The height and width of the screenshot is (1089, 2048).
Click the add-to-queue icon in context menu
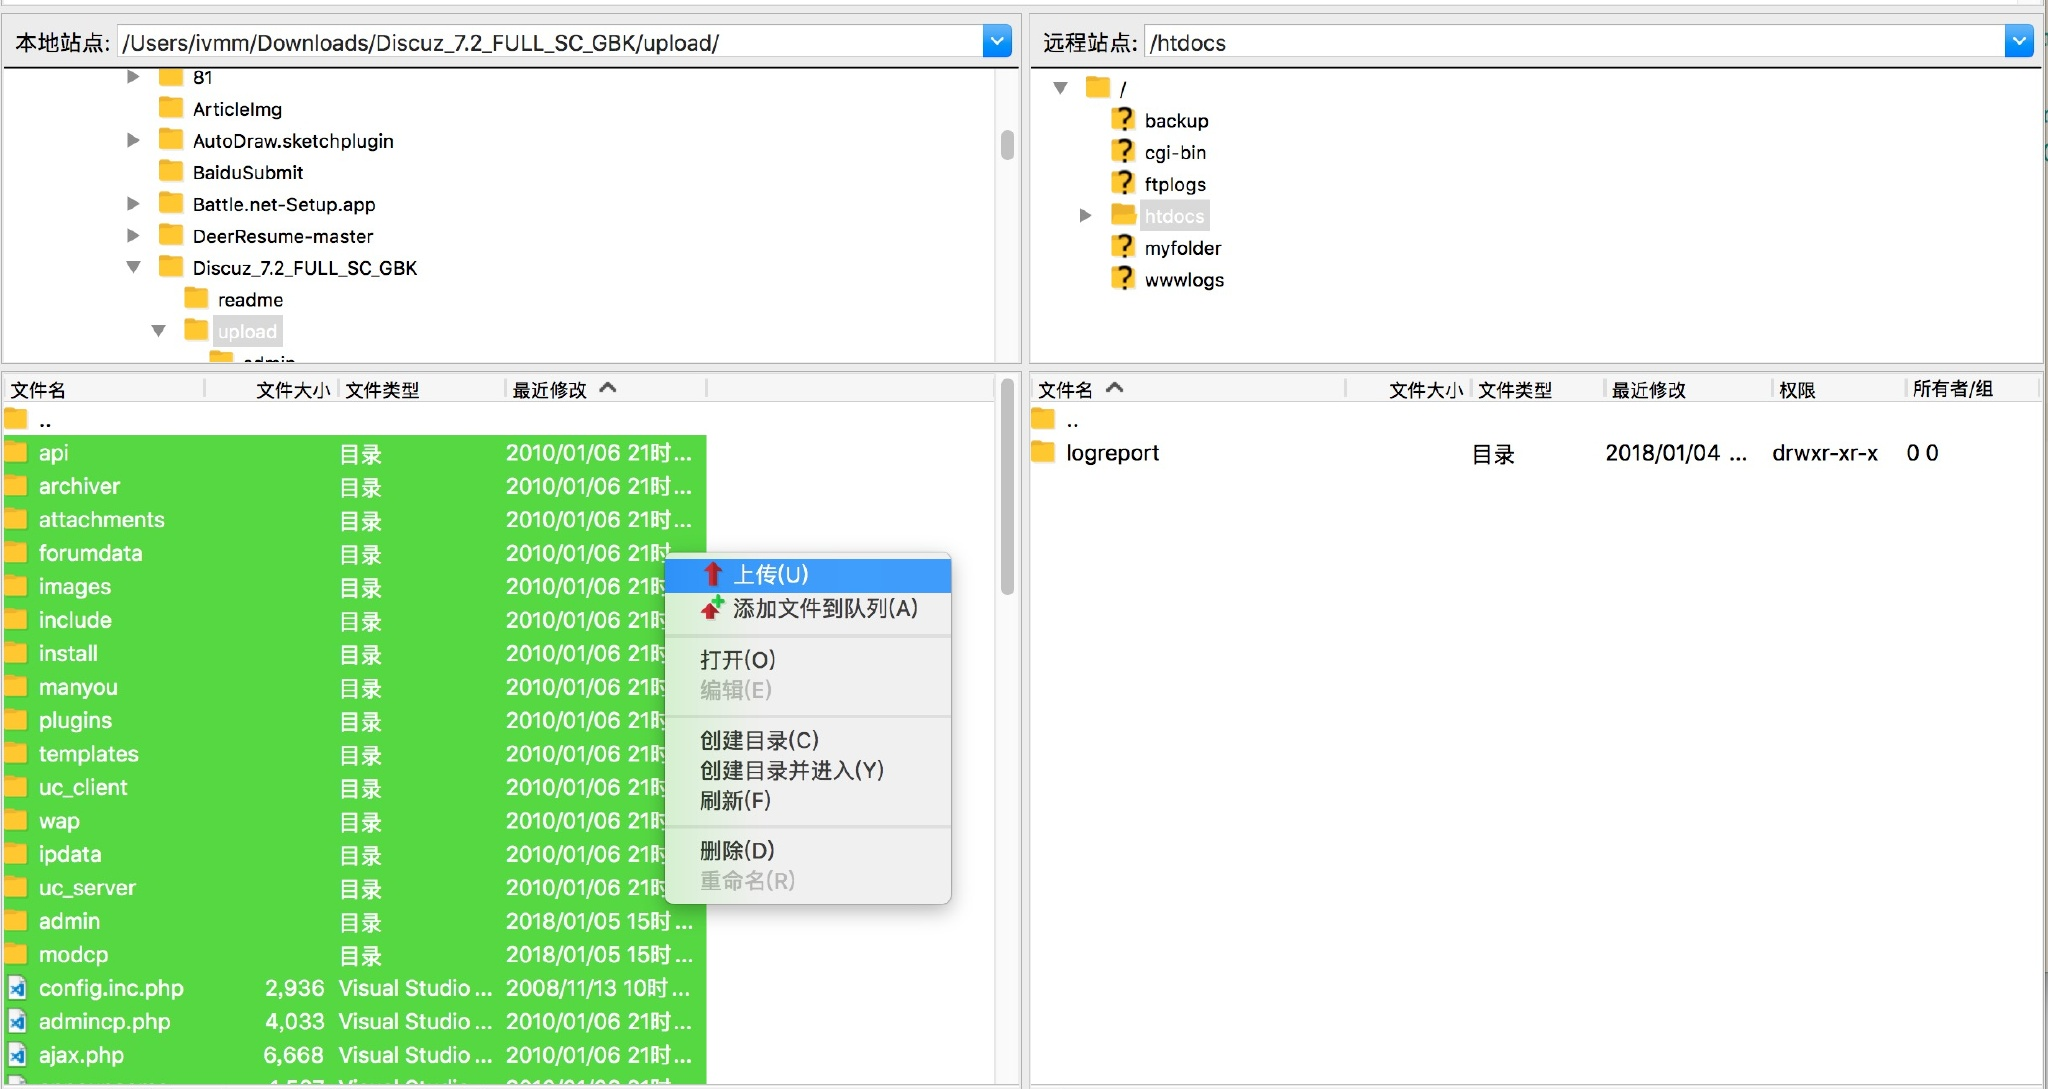pyautogui.click(x=712, y=608)
